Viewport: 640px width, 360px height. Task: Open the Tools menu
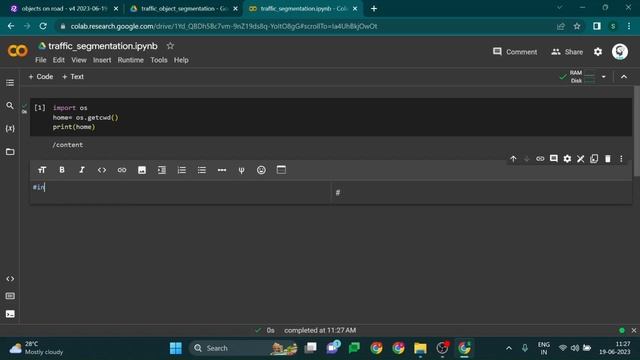click(158, 60)
